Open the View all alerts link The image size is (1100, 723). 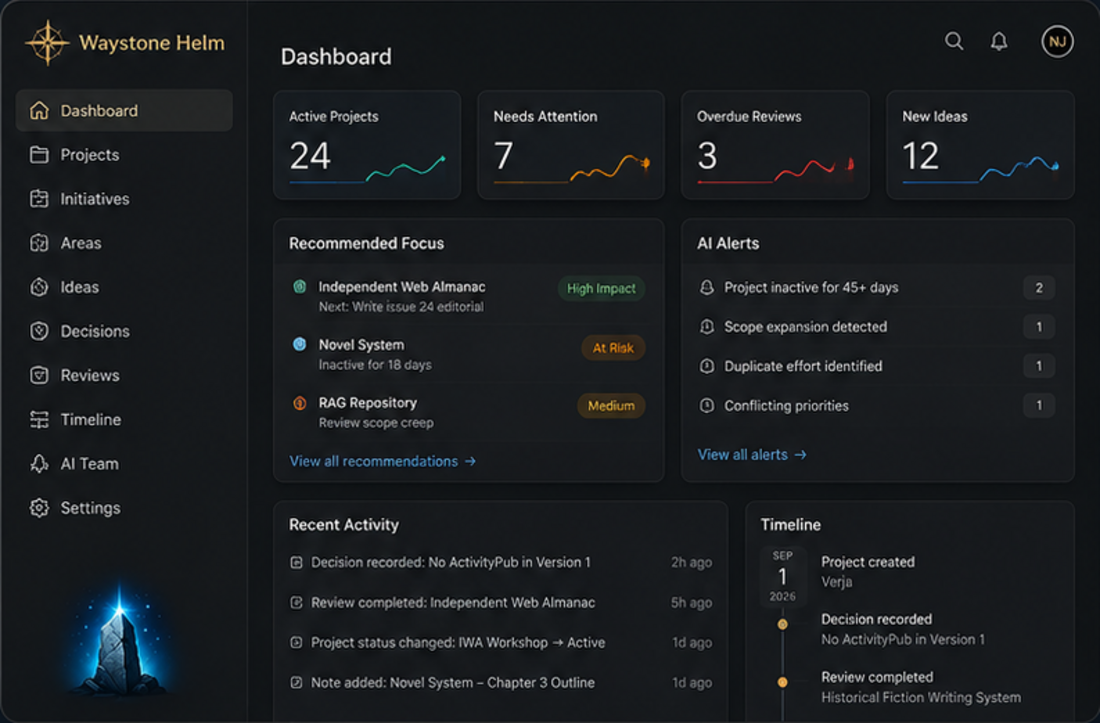coord(751,455)
